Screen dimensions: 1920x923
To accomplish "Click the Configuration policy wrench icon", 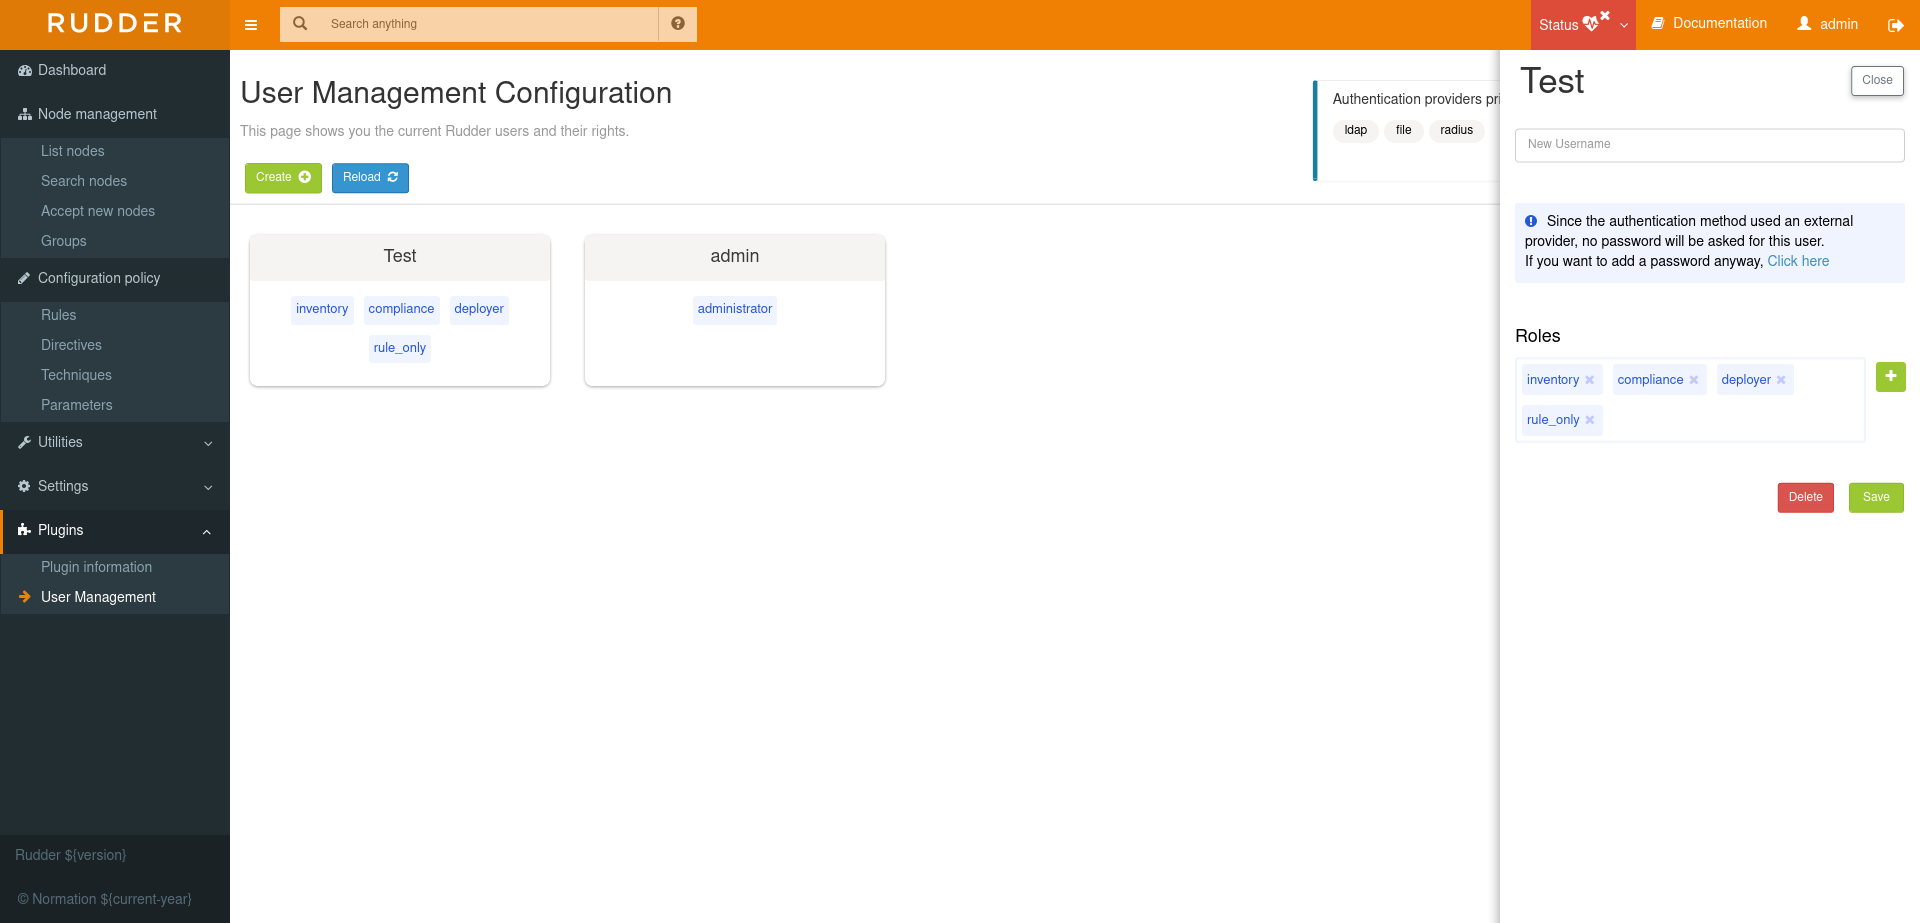I will point(22,278).
